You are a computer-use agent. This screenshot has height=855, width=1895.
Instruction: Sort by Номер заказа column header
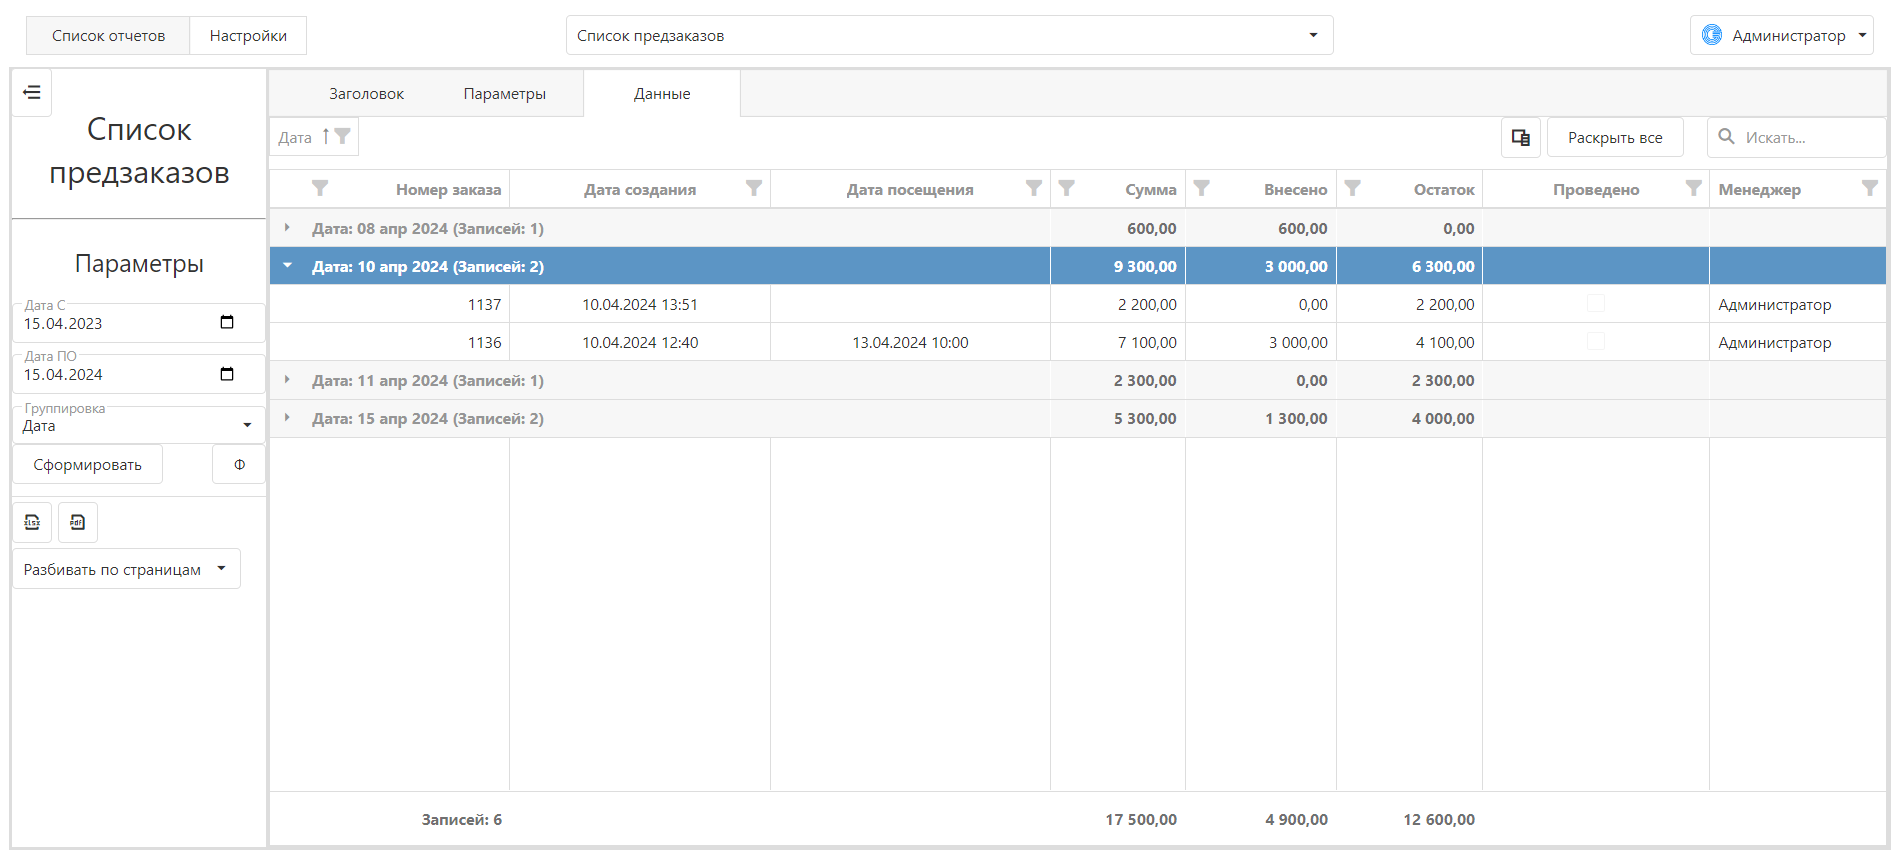tap(448, 190)
